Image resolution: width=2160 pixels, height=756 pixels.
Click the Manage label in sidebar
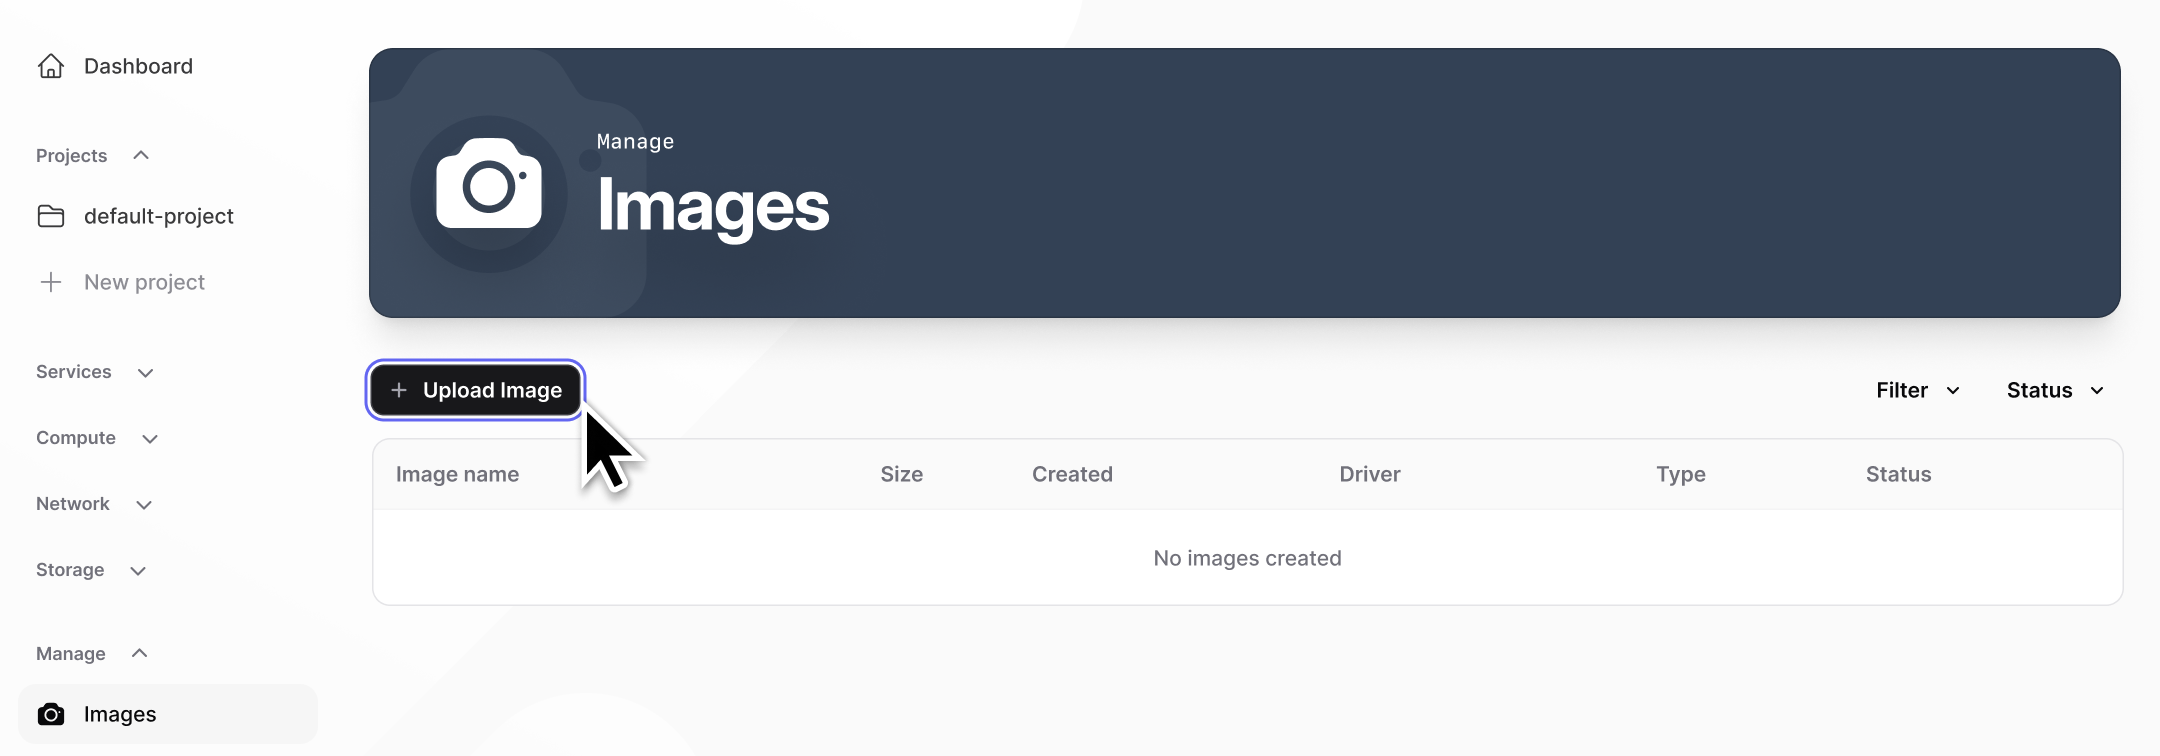pyautogui.click(x=70, y=654)
